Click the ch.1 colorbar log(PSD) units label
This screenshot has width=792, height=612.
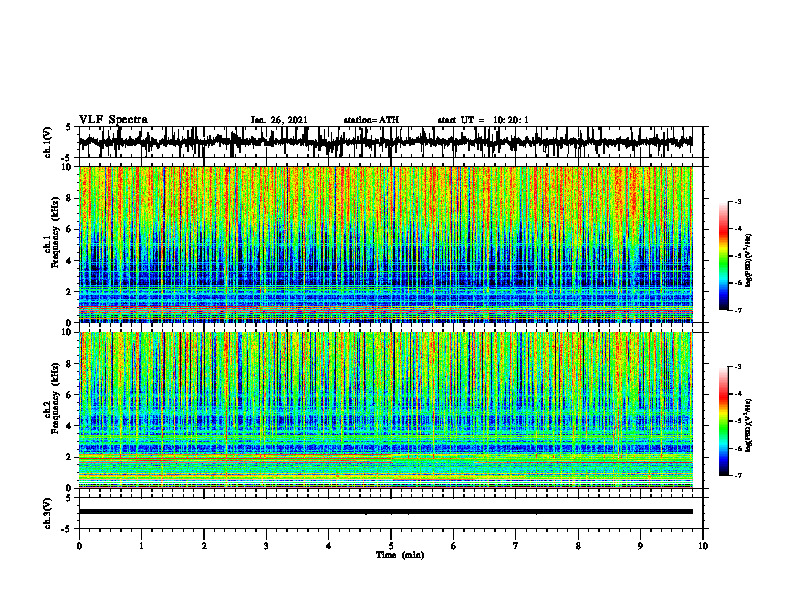click(749, 261)
